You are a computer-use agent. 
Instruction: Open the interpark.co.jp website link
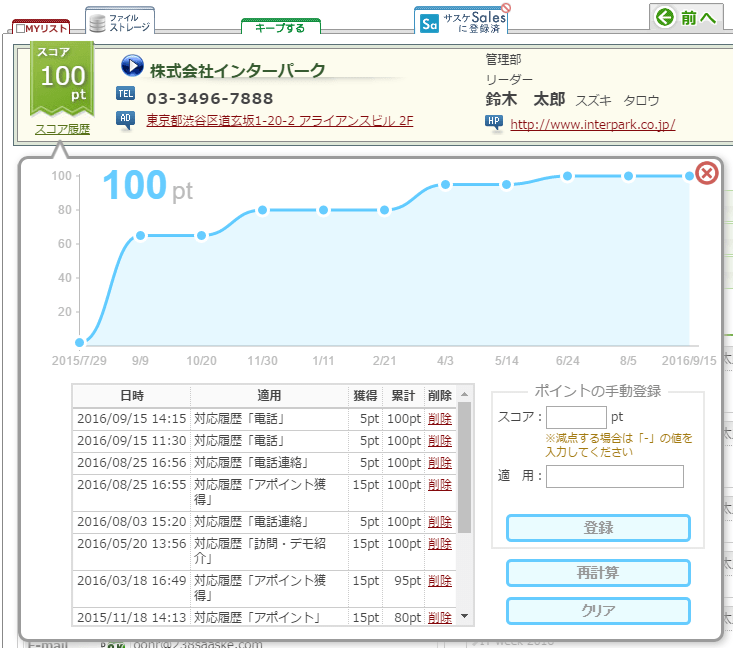(x=593, y=124)
